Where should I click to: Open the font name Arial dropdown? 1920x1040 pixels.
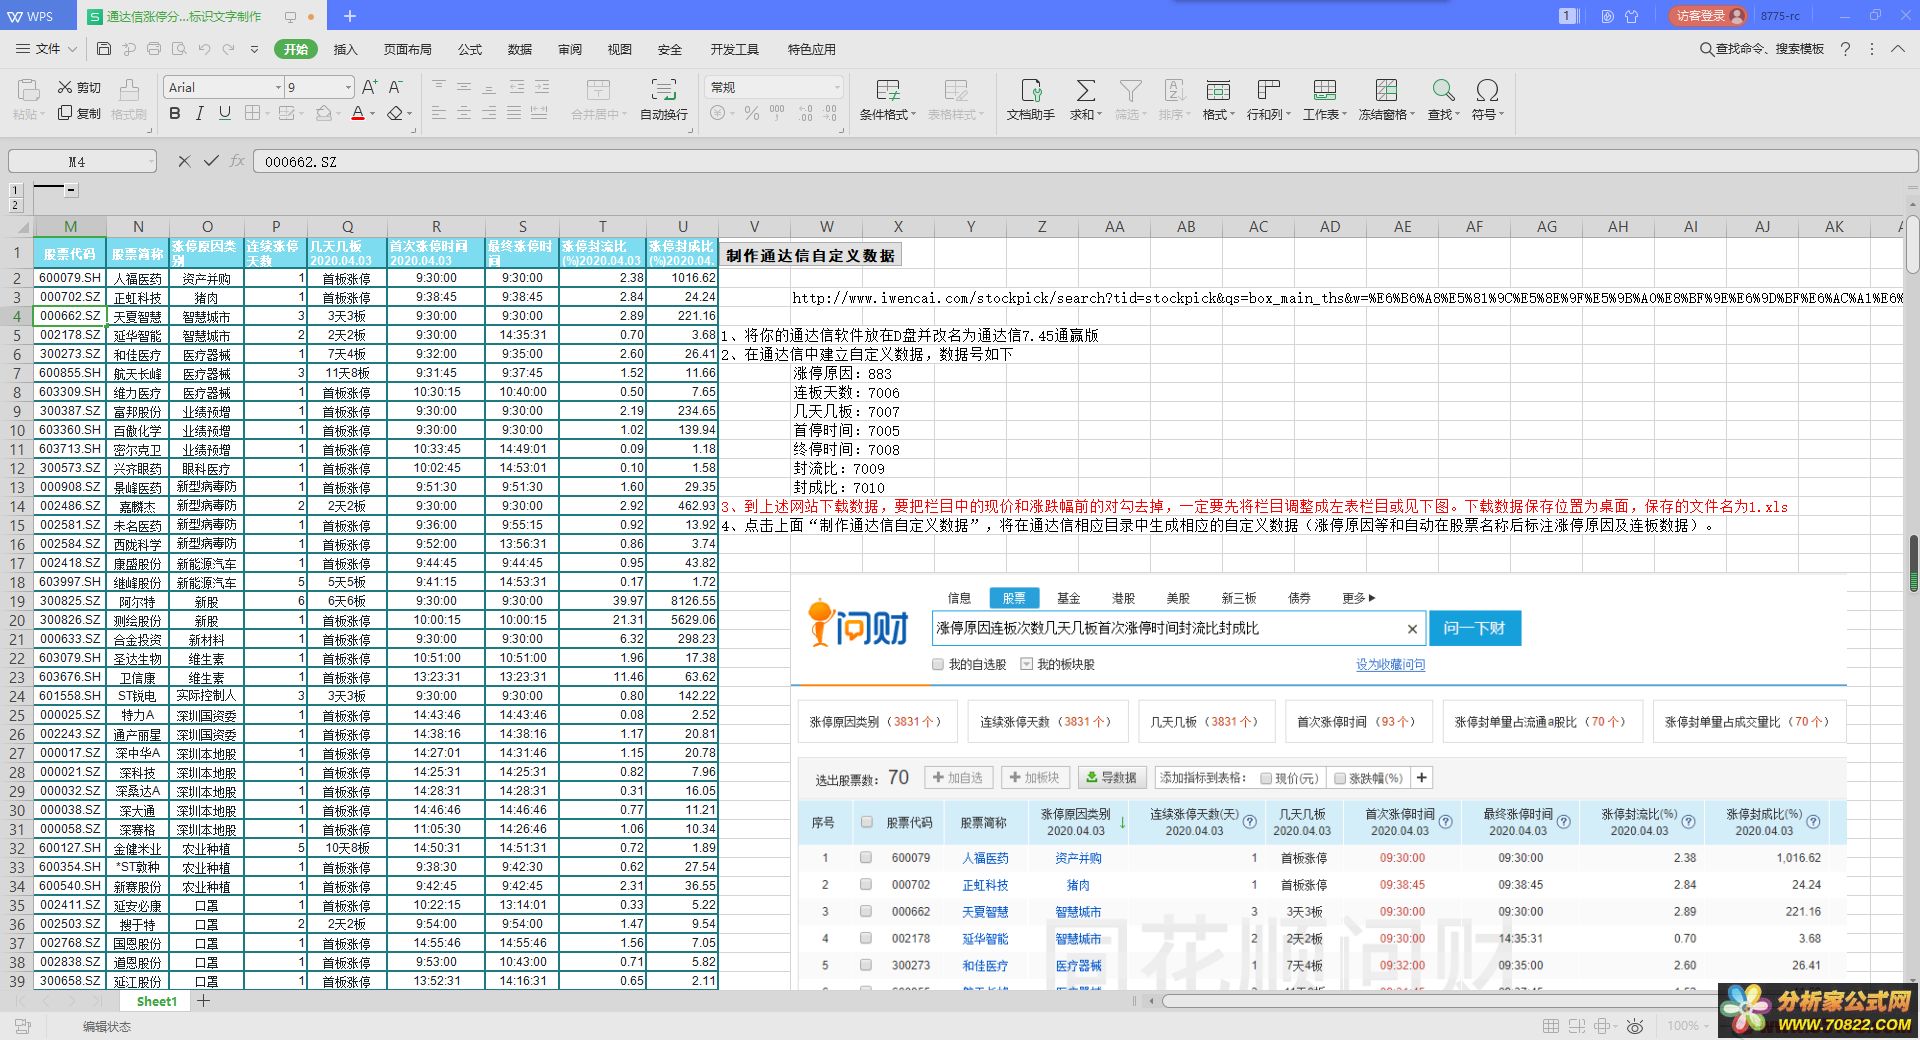click(x=278, y=87)
